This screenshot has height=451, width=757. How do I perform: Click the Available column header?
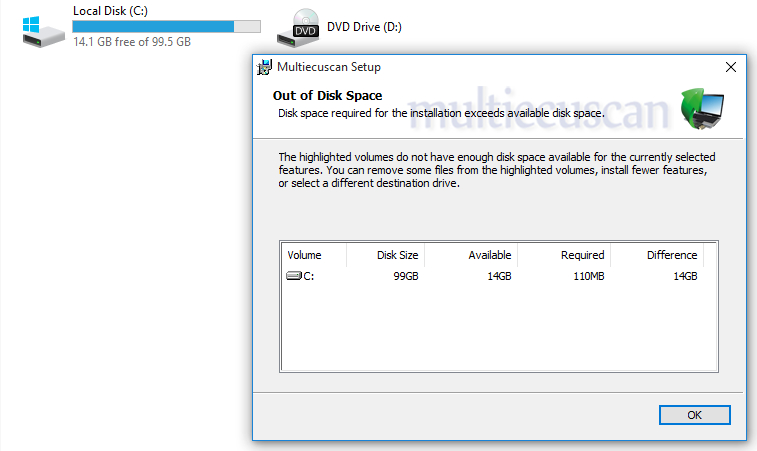coord(471,255)
